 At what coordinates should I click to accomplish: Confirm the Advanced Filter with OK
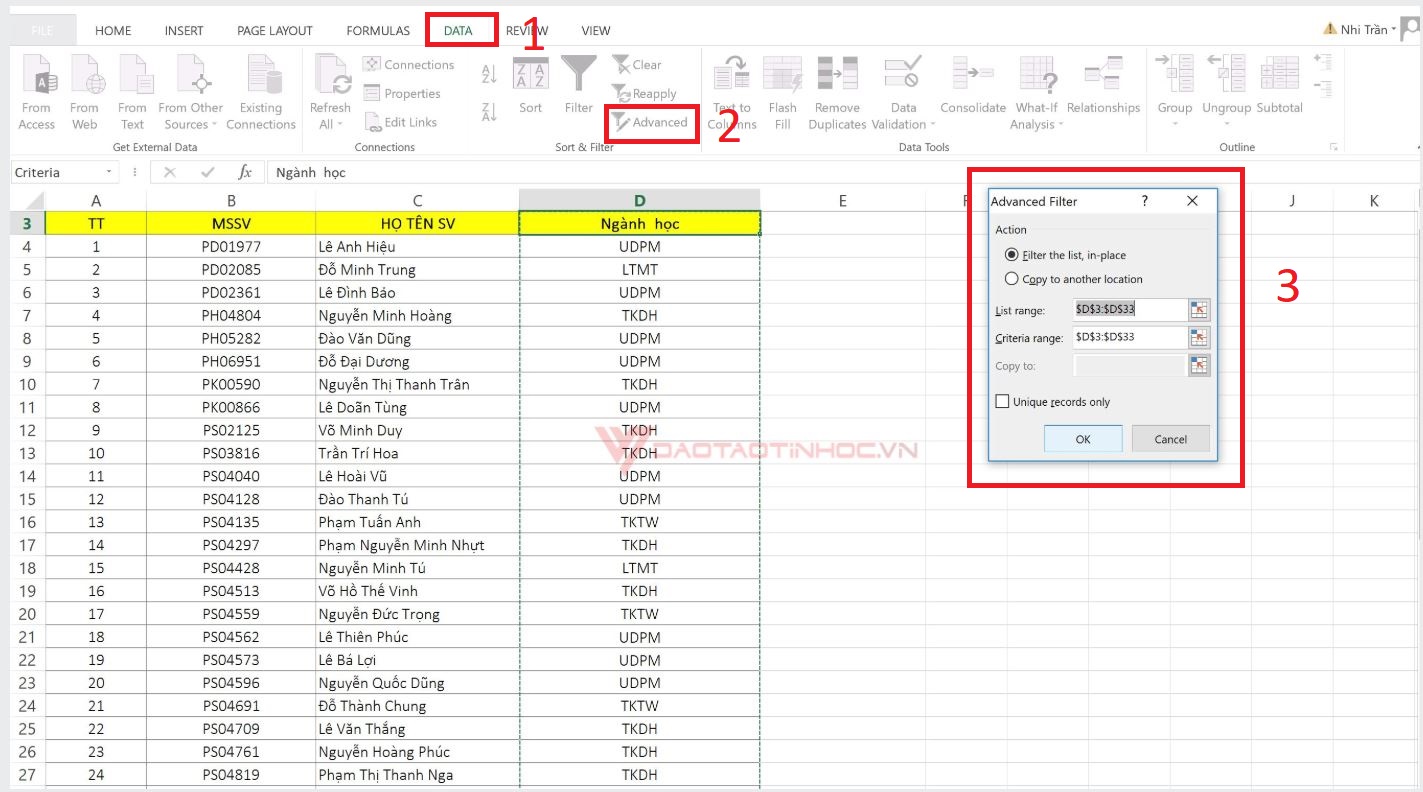[1083, 438]
